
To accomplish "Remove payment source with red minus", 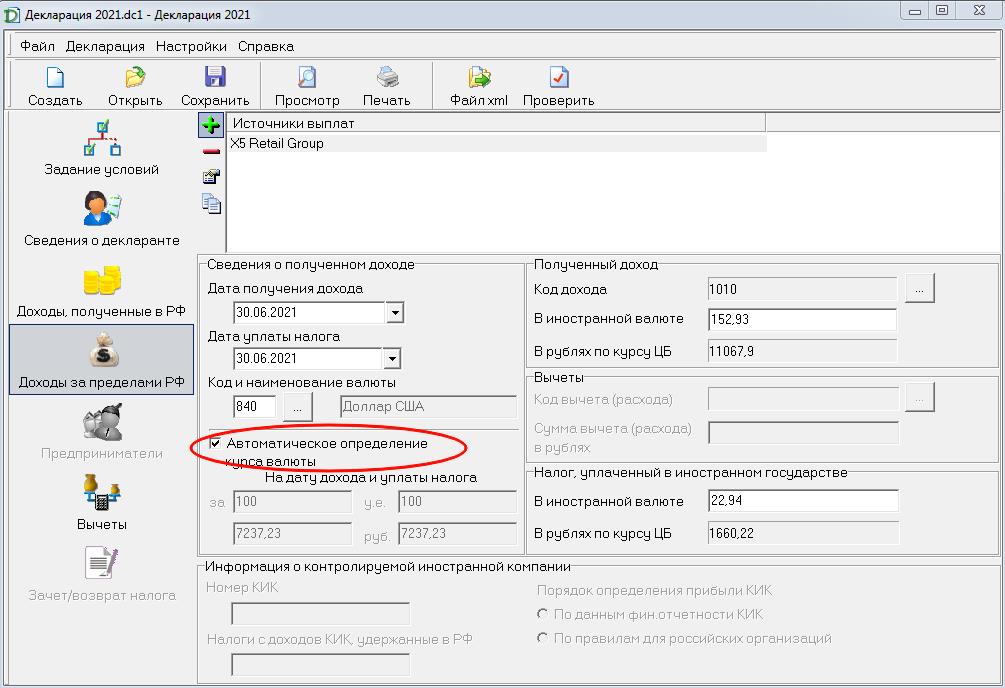I will point(210,152).
